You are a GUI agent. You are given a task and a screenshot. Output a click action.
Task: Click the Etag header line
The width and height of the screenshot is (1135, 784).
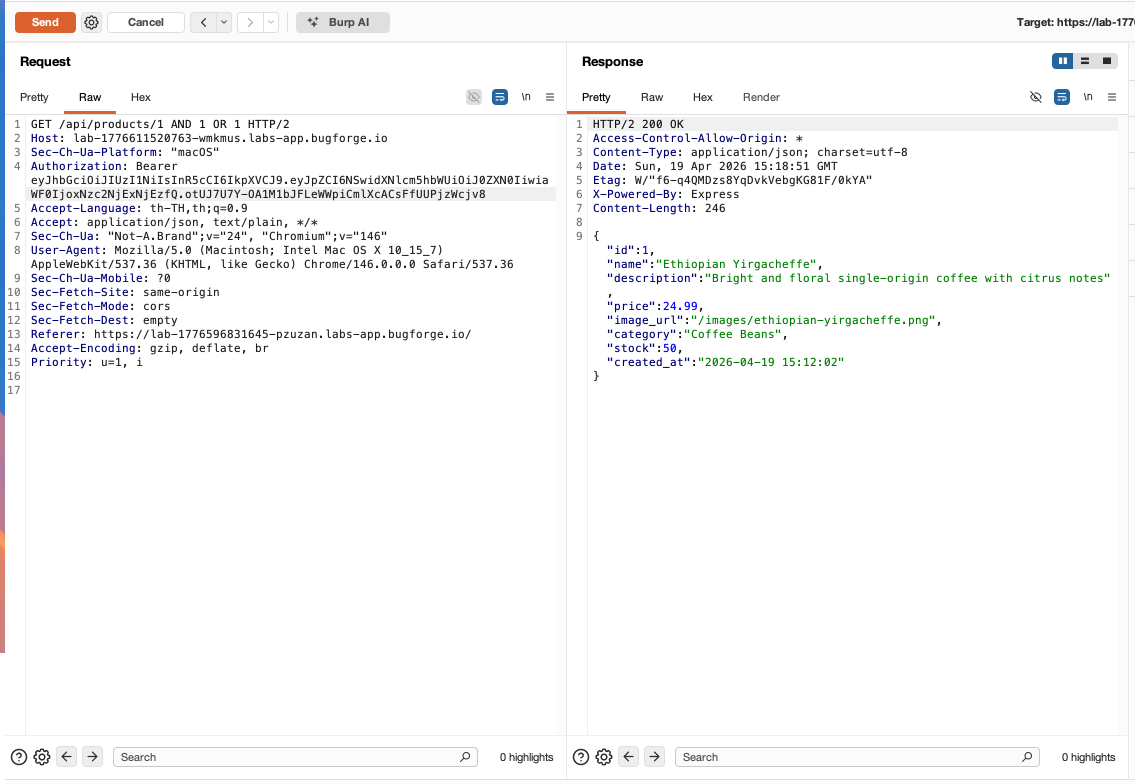(x=733, y=180)
